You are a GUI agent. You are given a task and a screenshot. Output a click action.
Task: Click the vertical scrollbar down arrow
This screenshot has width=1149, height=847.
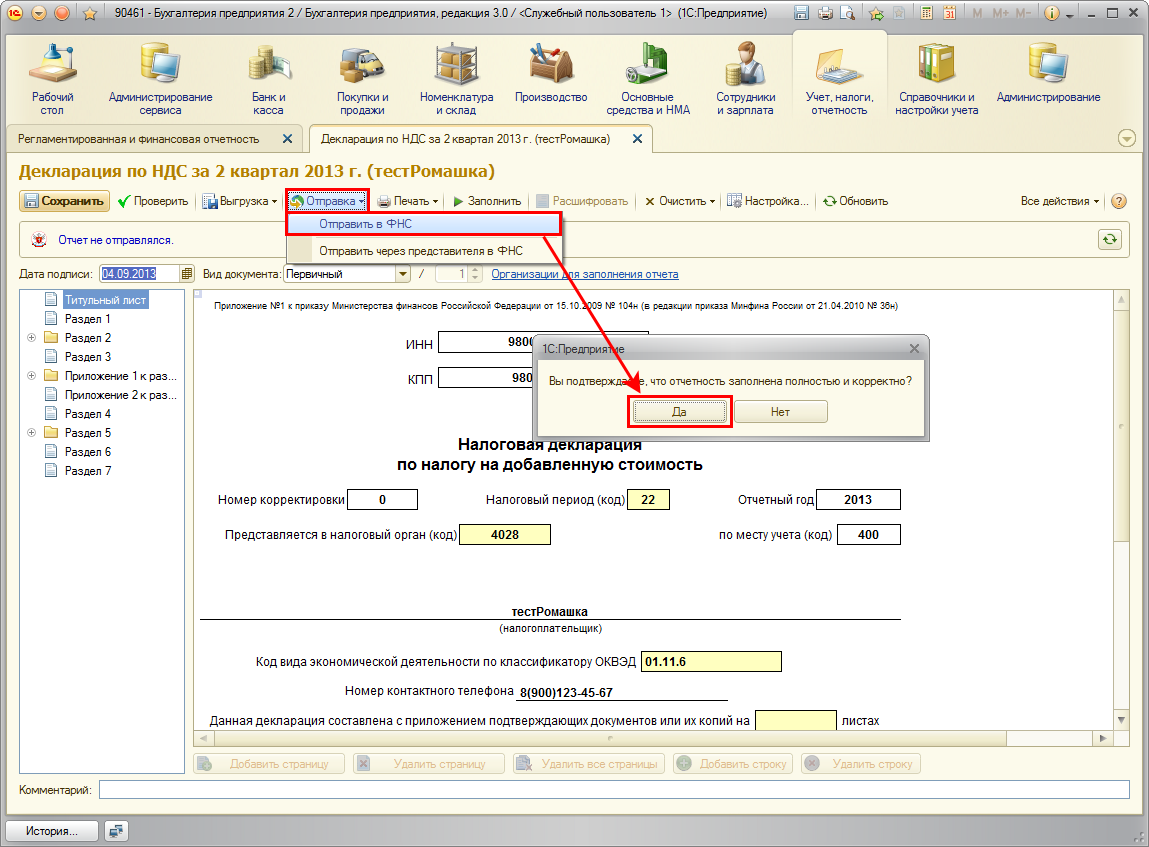coord(1121,720)
